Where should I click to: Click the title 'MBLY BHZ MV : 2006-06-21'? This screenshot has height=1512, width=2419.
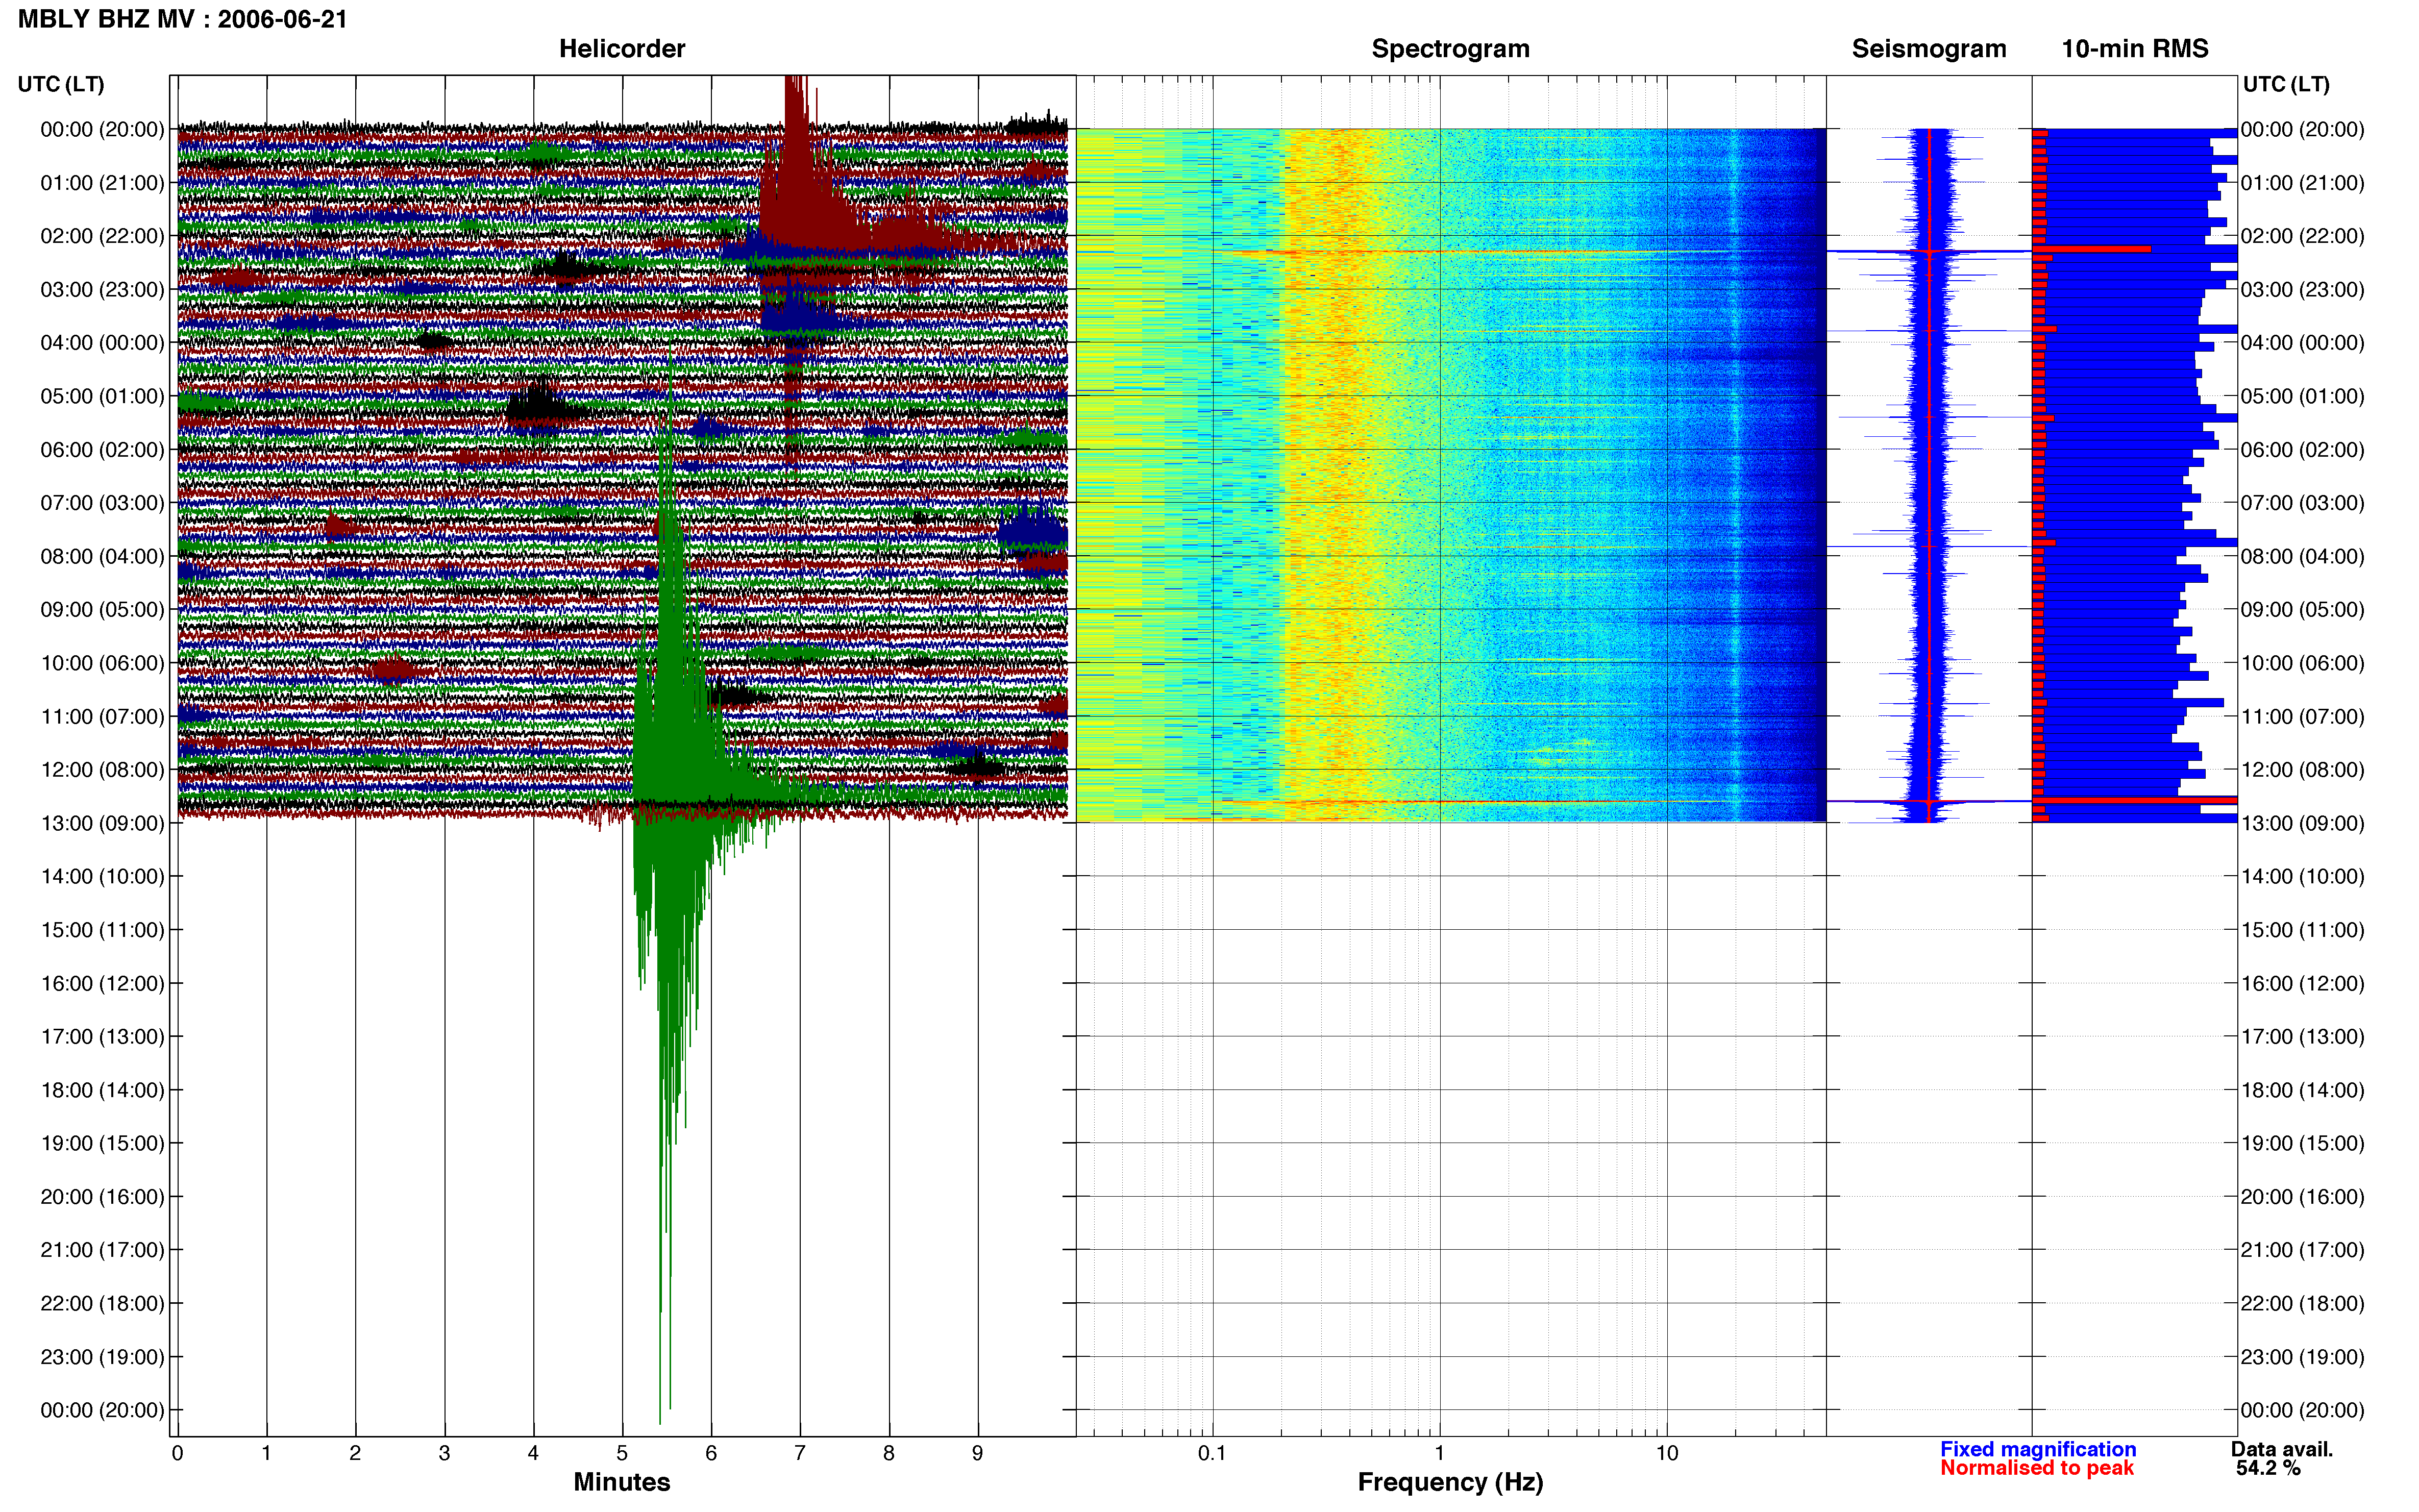coord(183,19)
